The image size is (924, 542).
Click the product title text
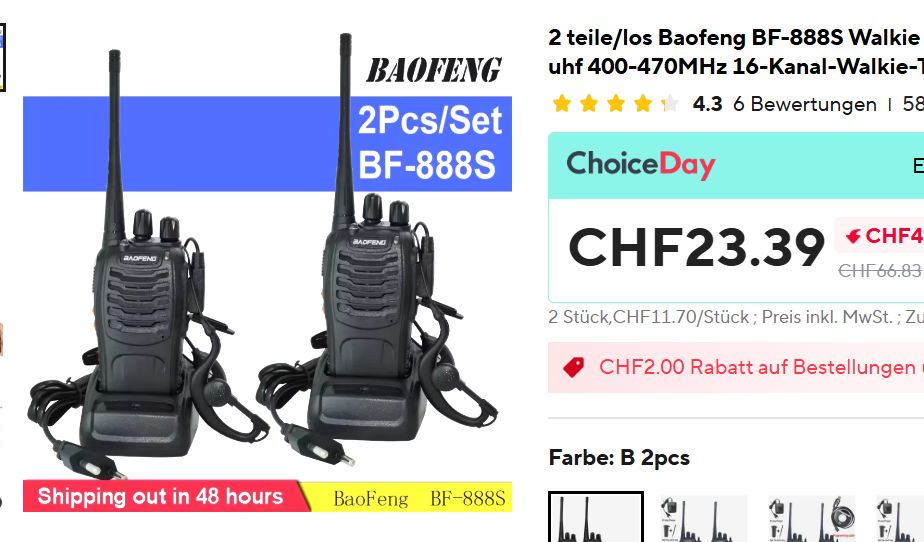point(736,52)
